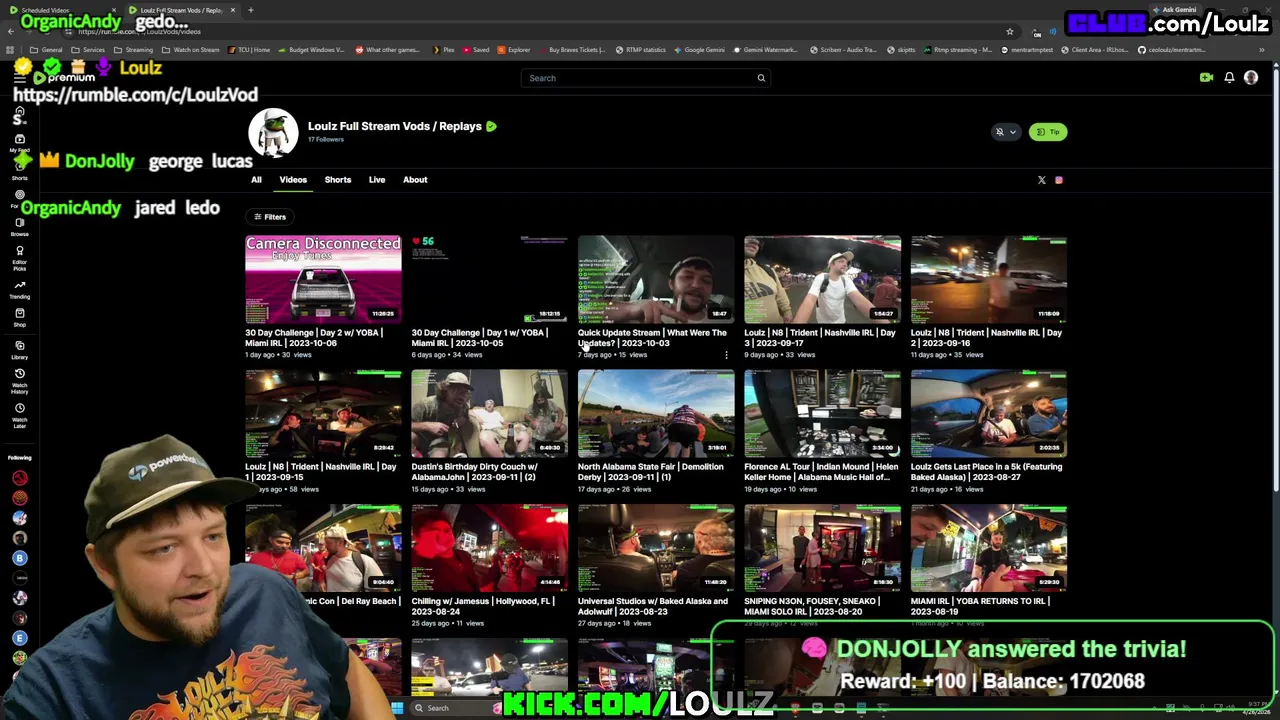
Task: Open Trident Nashville IRL Day 2 thumbnail
Action: point(989,279)
